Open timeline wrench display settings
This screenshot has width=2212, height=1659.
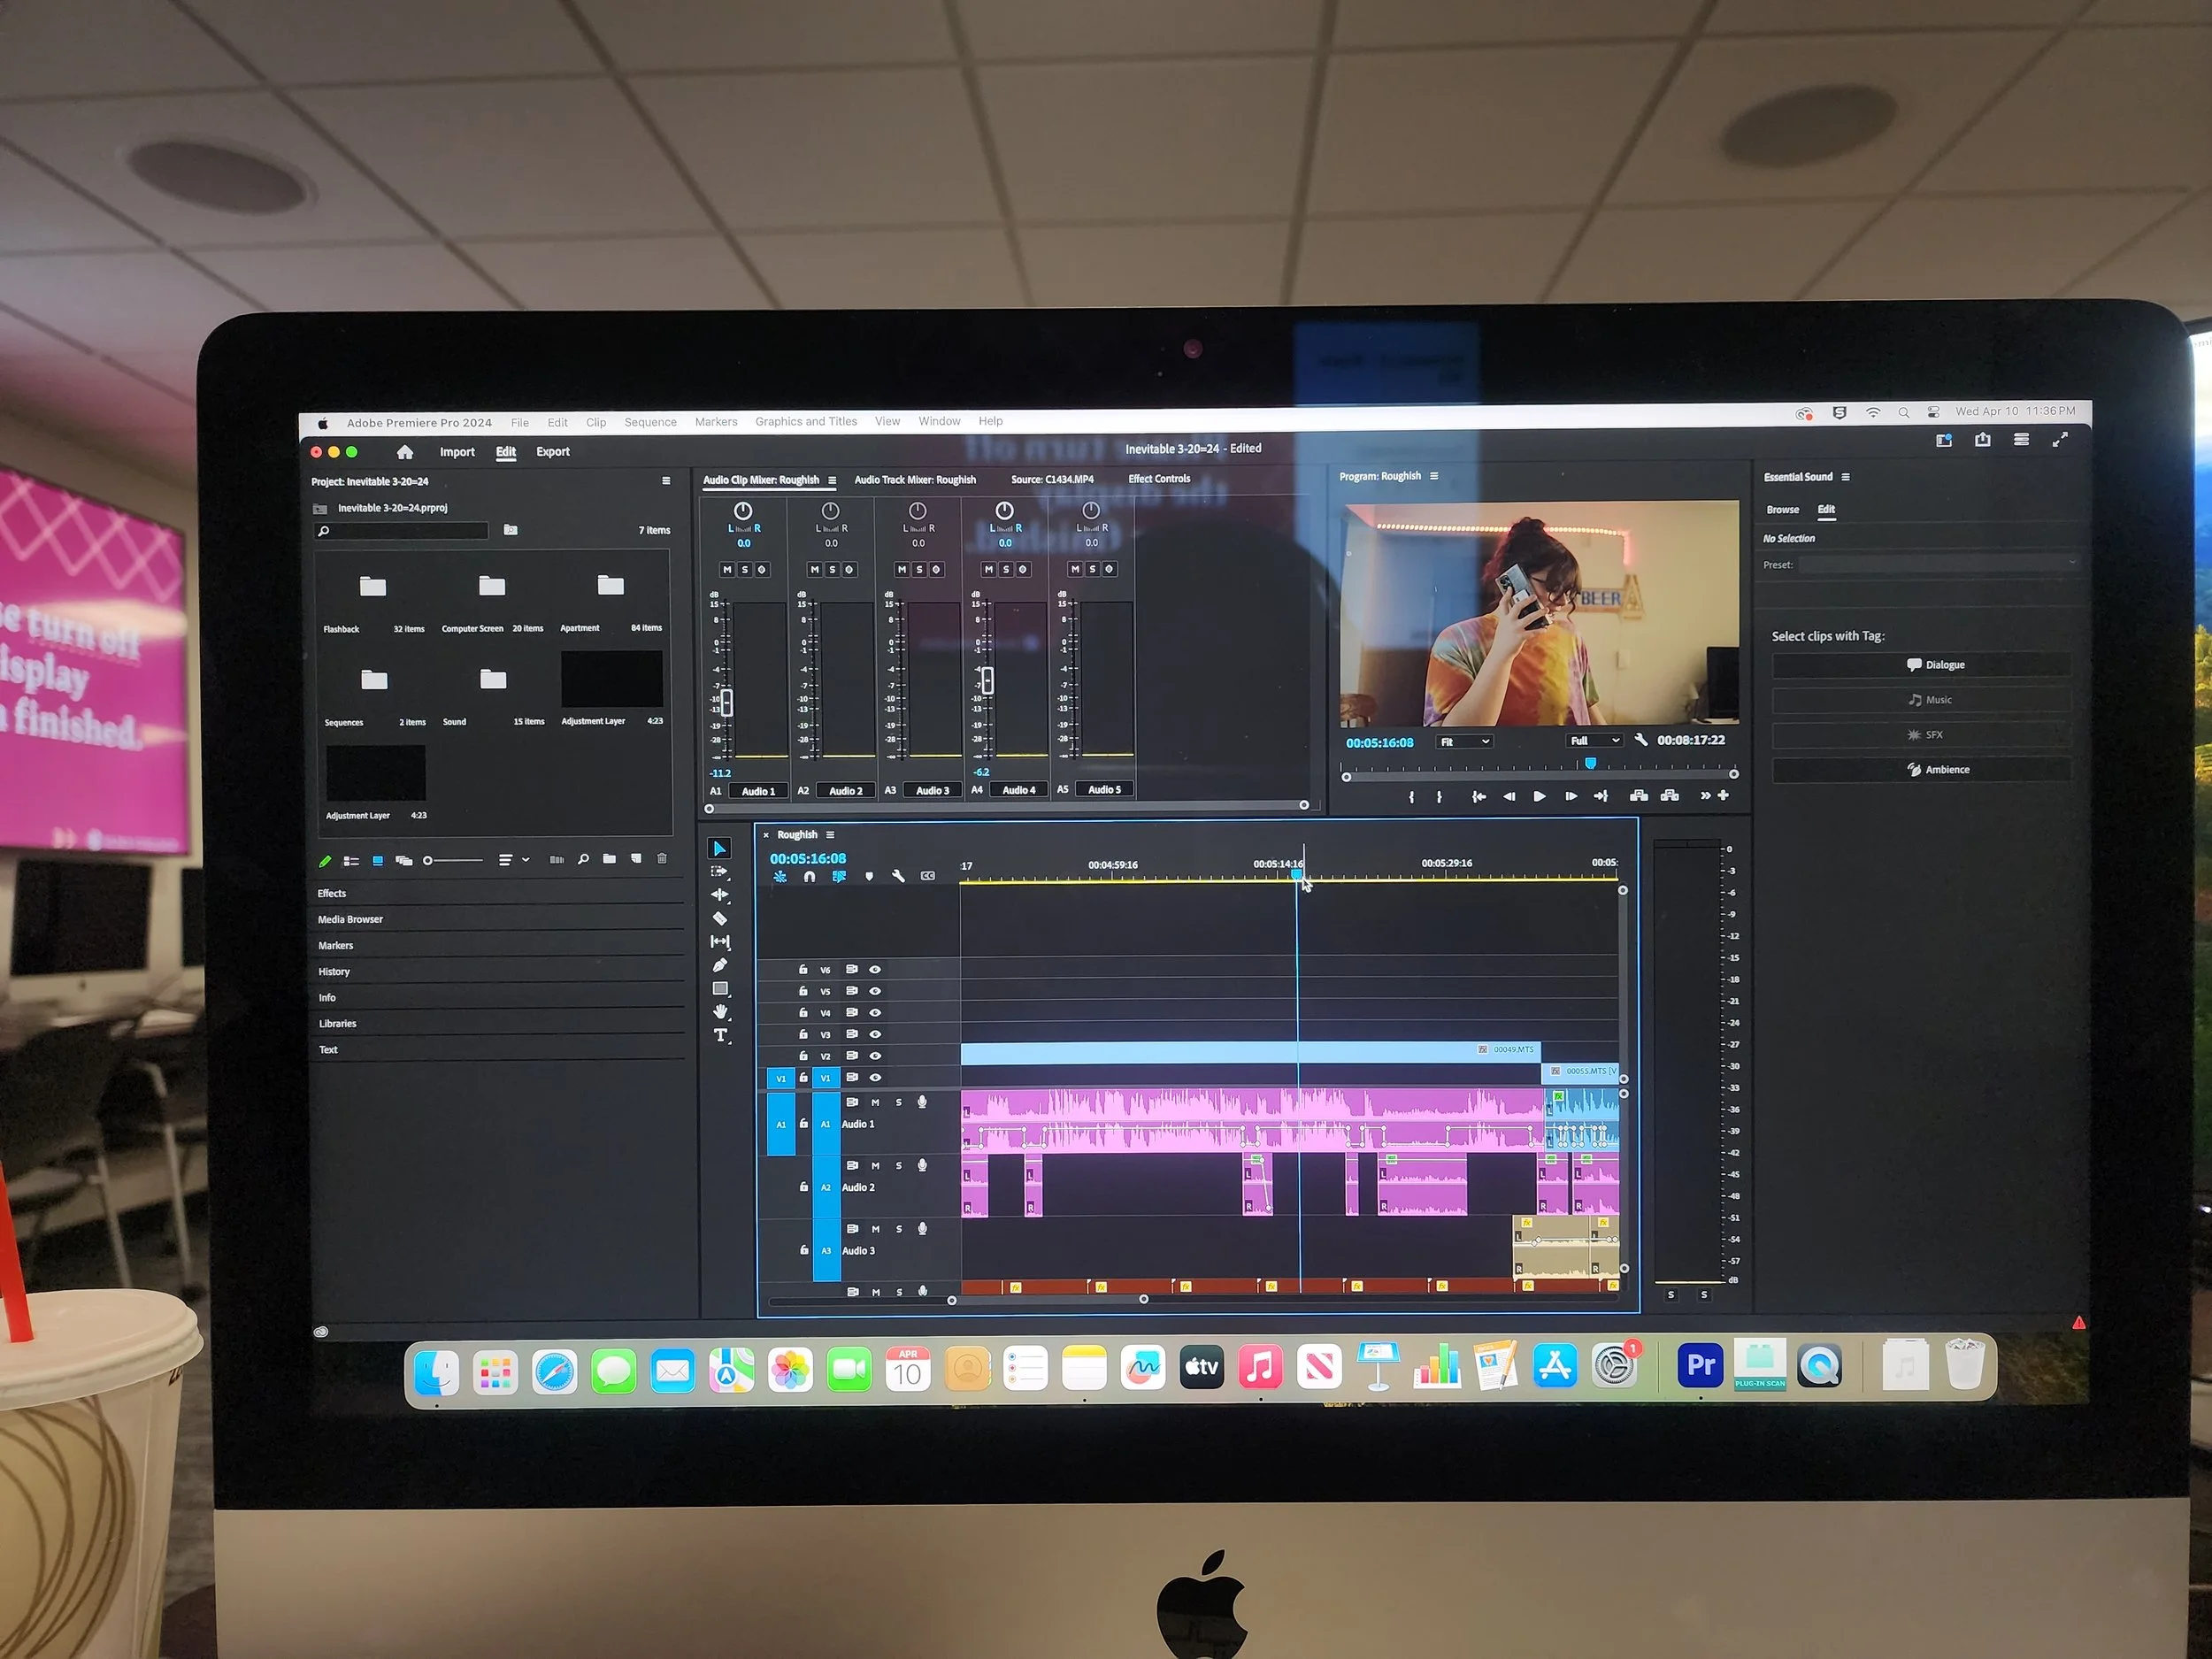click(x=898, y=876)
